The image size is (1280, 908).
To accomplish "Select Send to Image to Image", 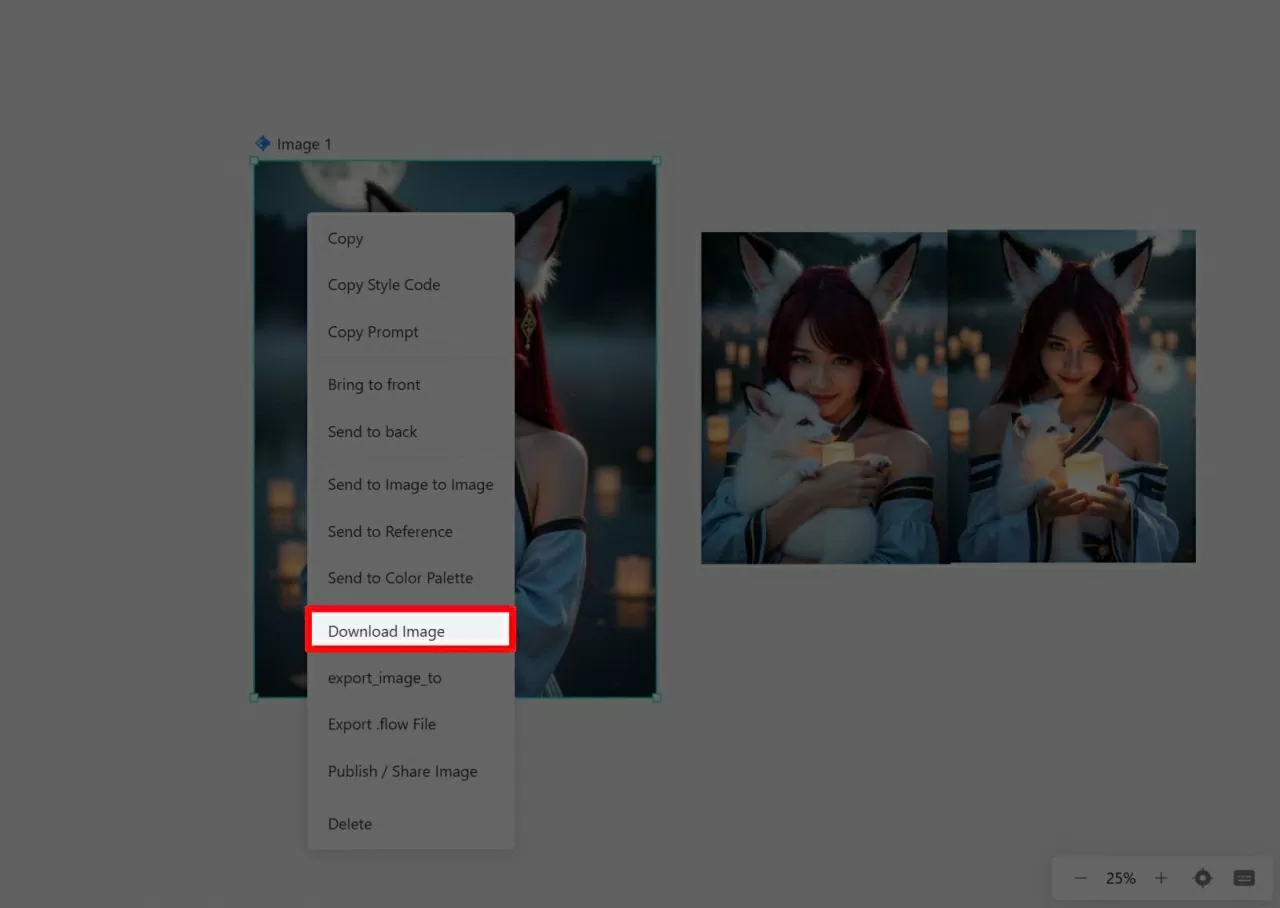I will (410, 485).
